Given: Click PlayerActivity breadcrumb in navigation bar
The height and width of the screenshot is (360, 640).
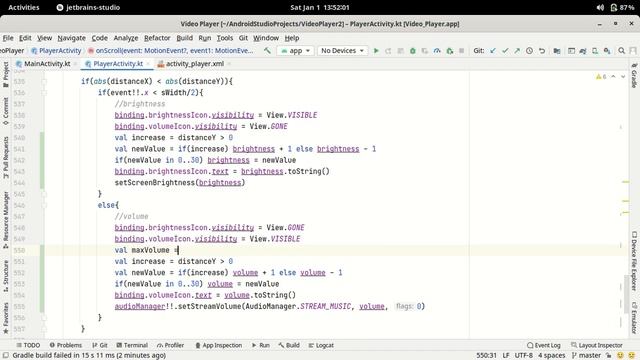Looking at the screenshot, I should [x=56, y=51].
